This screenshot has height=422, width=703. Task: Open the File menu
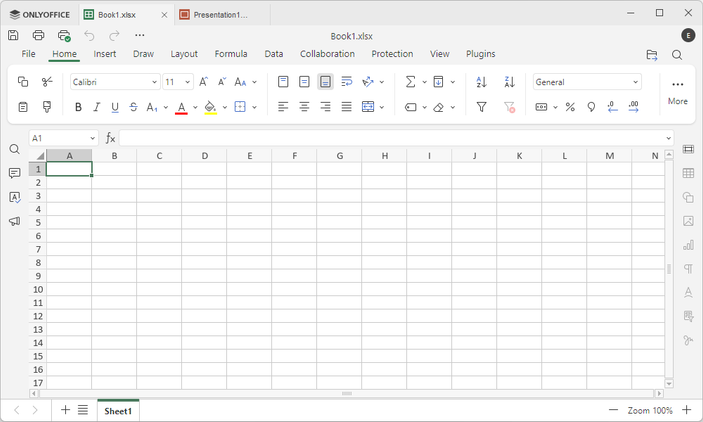pos(28,54)
